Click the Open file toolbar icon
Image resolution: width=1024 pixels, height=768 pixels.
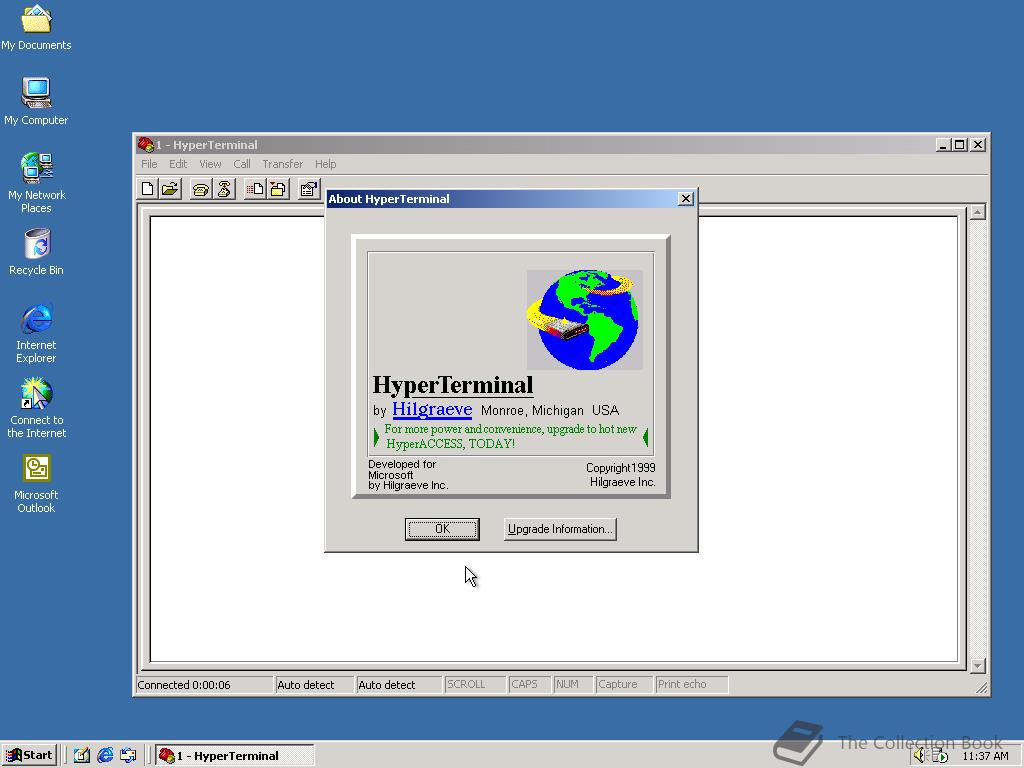tap(170, 189)
